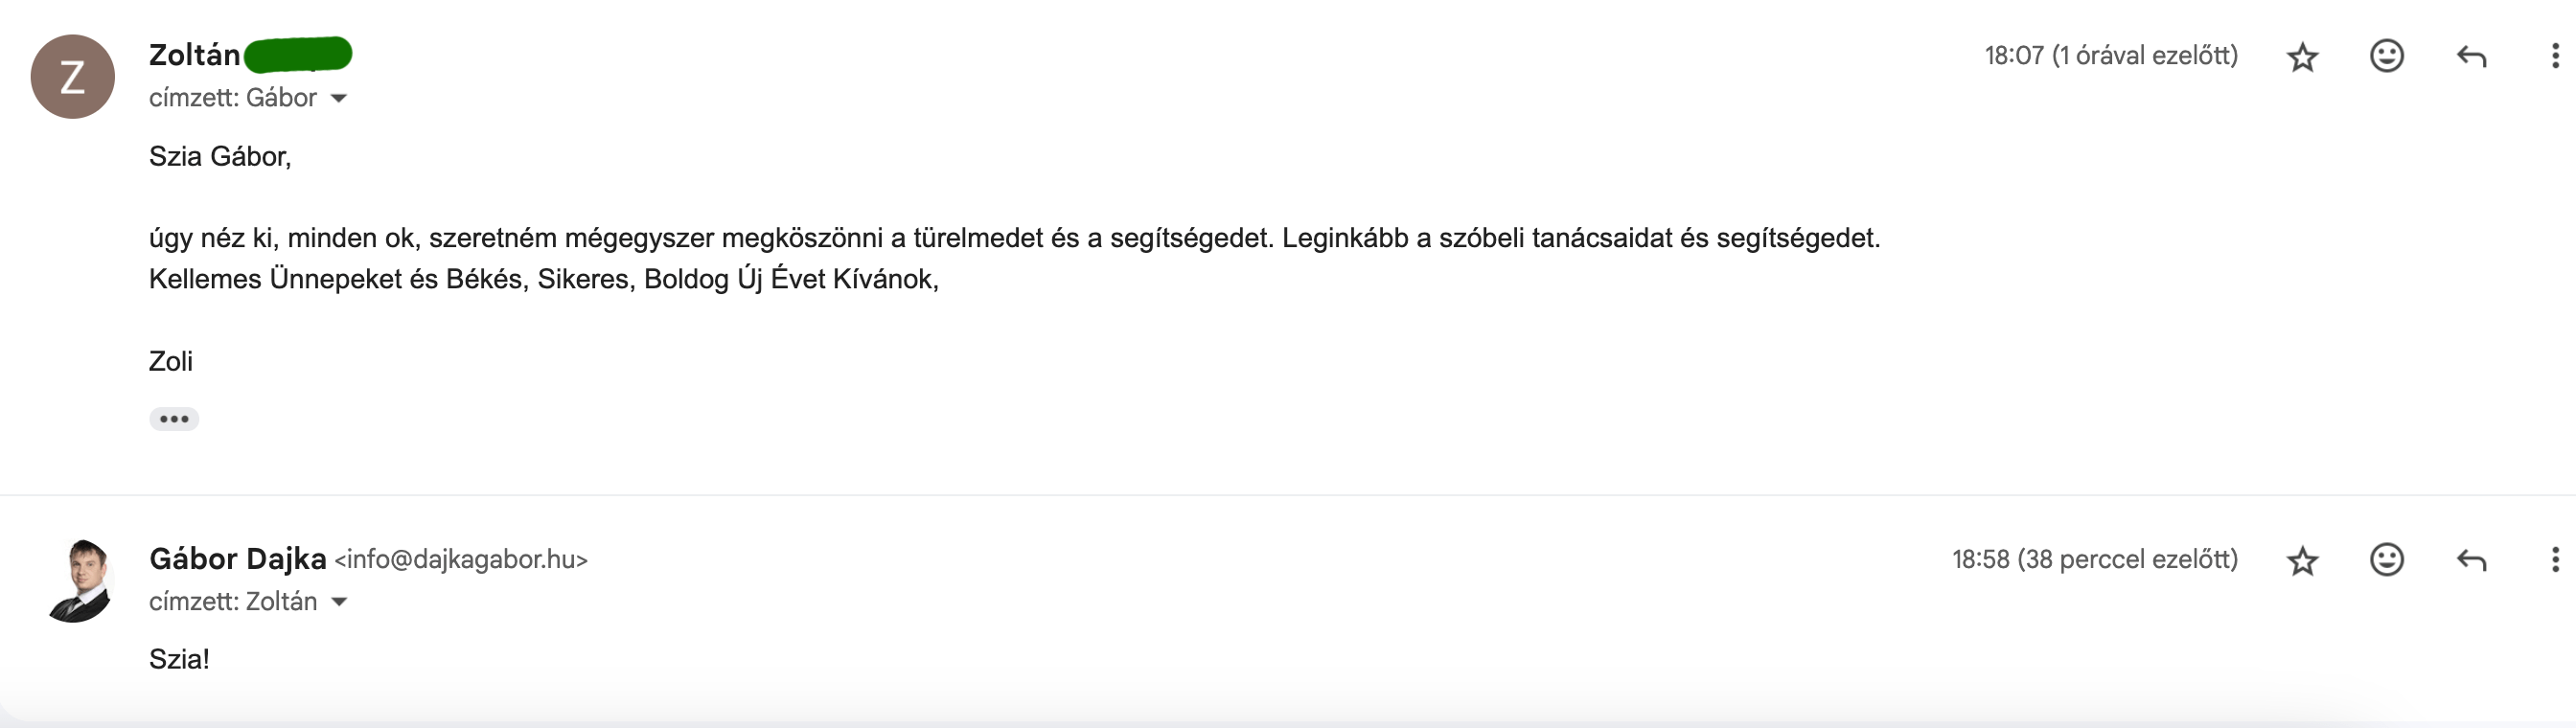The height and width of the screenshot is (728, 2576).
Task: Open sender name Zoltán
Action: pyautogui.click(x=195, y=55)
